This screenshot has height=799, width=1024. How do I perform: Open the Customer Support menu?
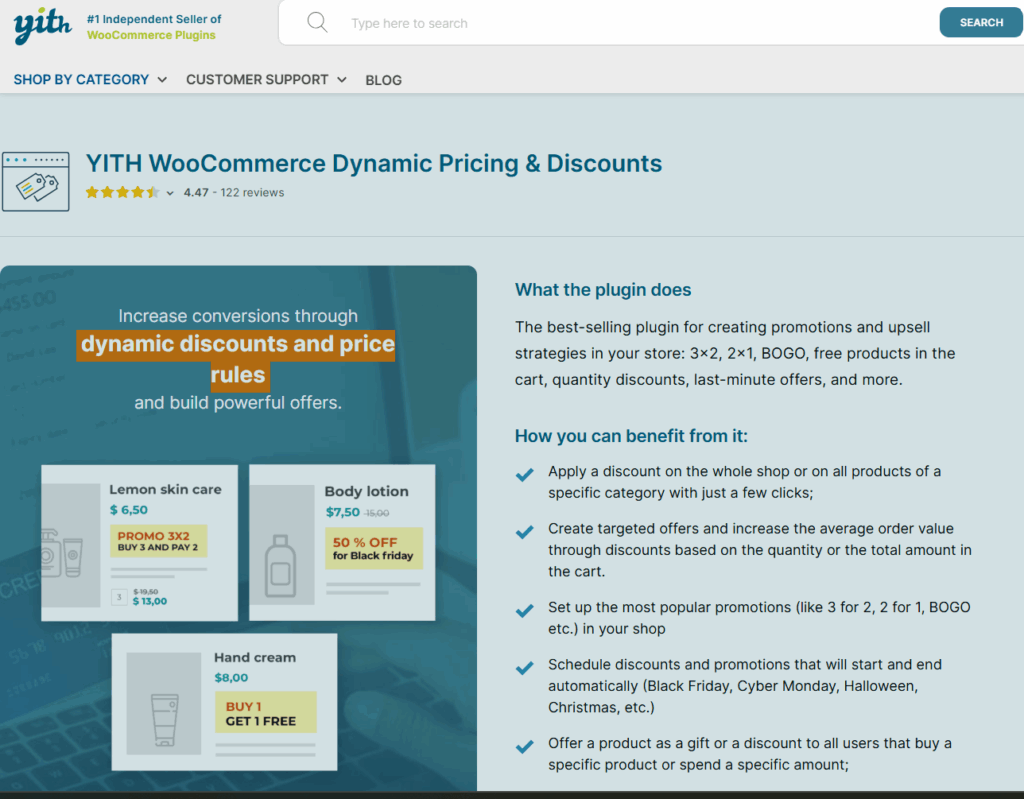coord(266,80)
